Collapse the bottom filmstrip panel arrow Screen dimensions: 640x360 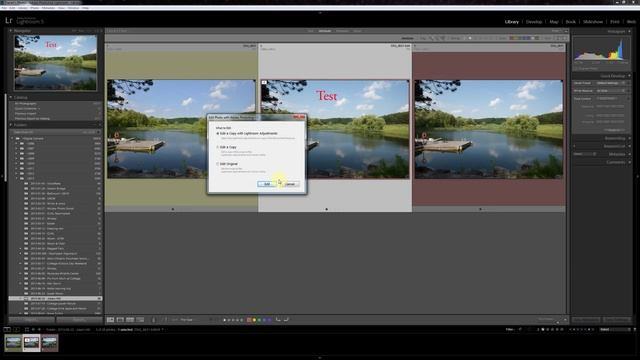coord(320,358)
